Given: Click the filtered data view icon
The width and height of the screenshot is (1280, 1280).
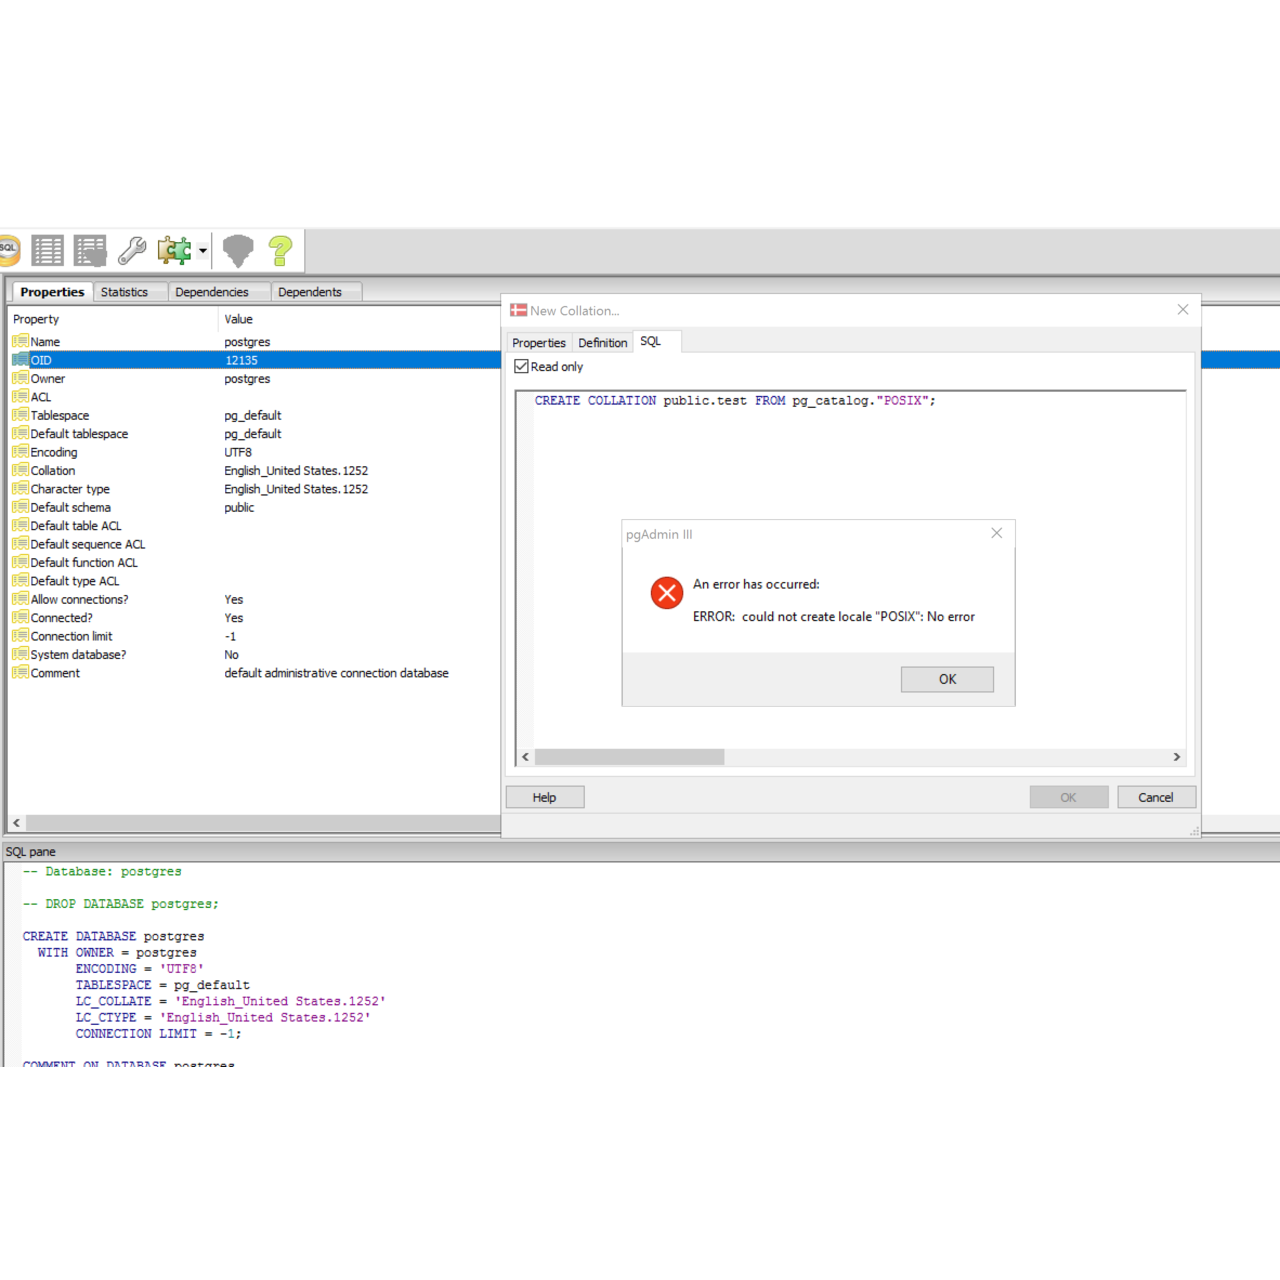Looking at the screenshot, I should click(x=90, y=250).
